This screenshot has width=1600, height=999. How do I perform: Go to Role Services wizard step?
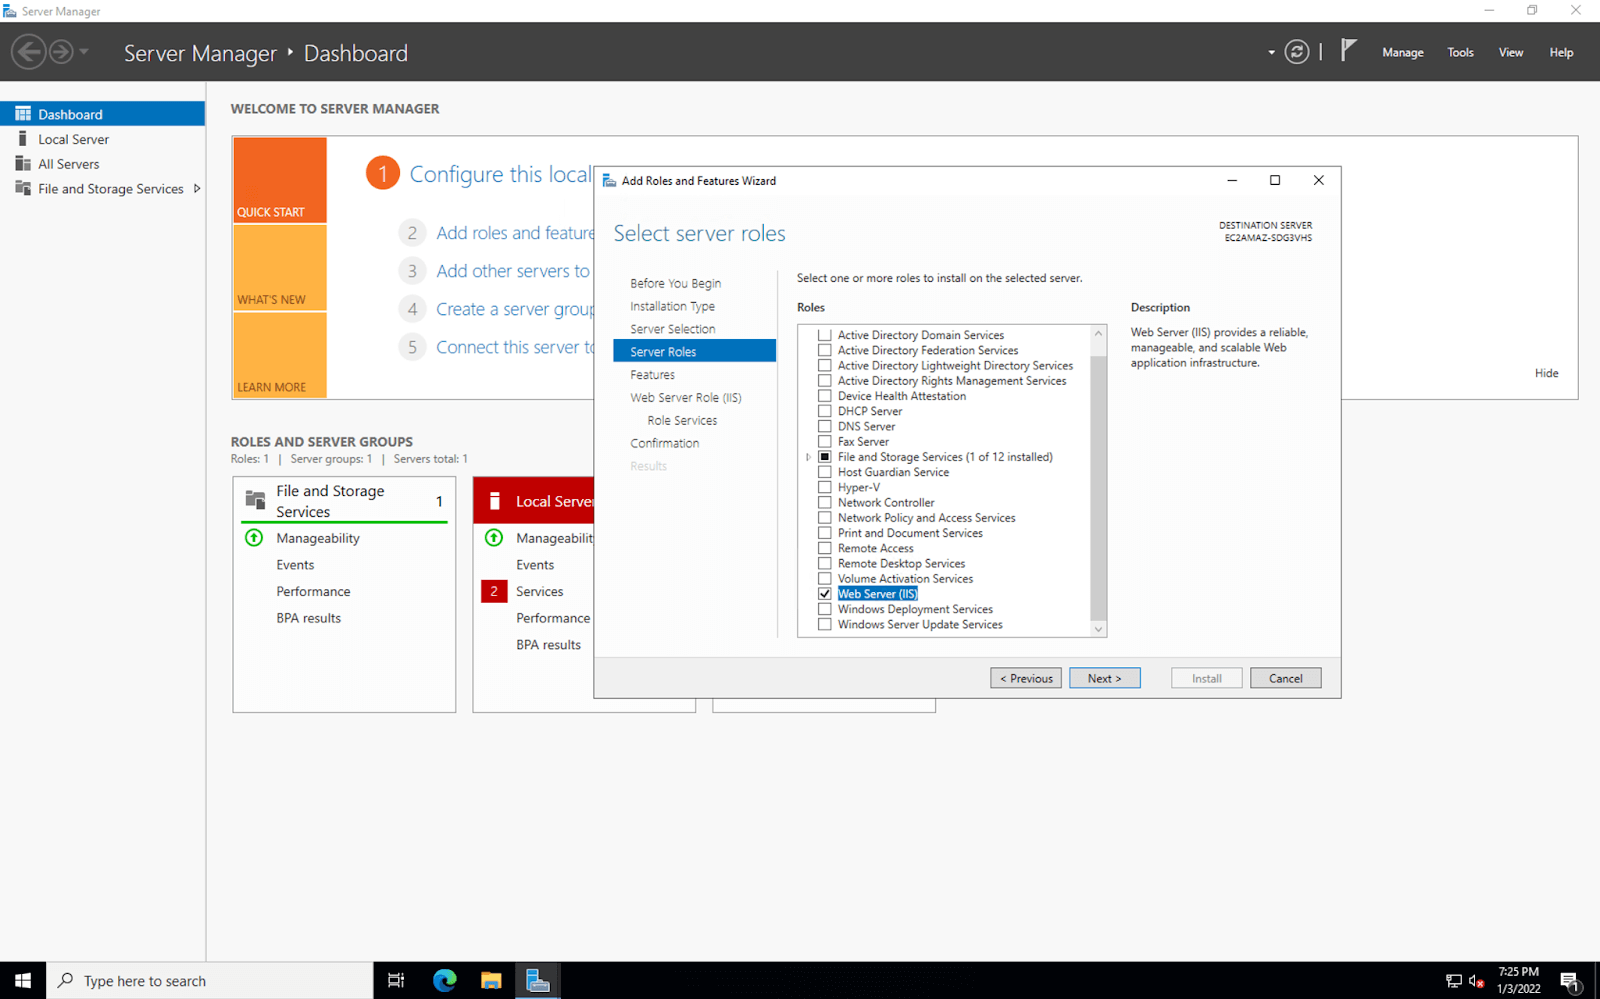(x=682, y=420)
